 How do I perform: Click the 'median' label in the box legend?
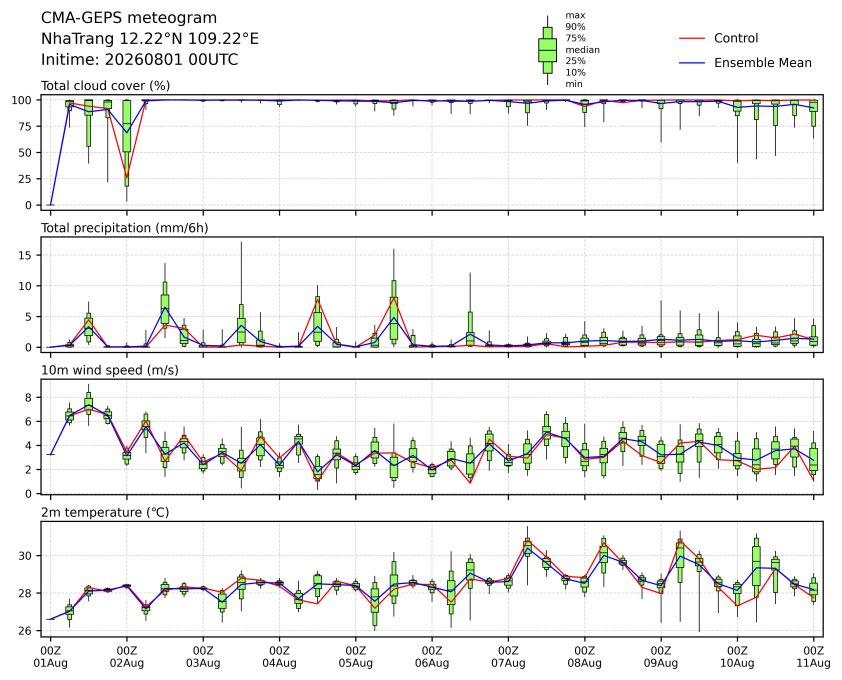click(582, 49)
